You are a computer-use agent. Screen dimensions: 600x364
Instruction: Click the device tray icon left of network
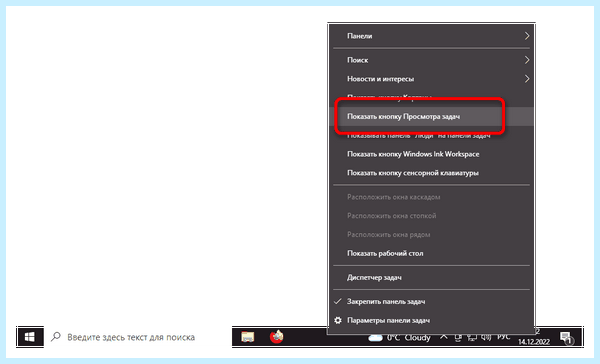pos(458,337)
